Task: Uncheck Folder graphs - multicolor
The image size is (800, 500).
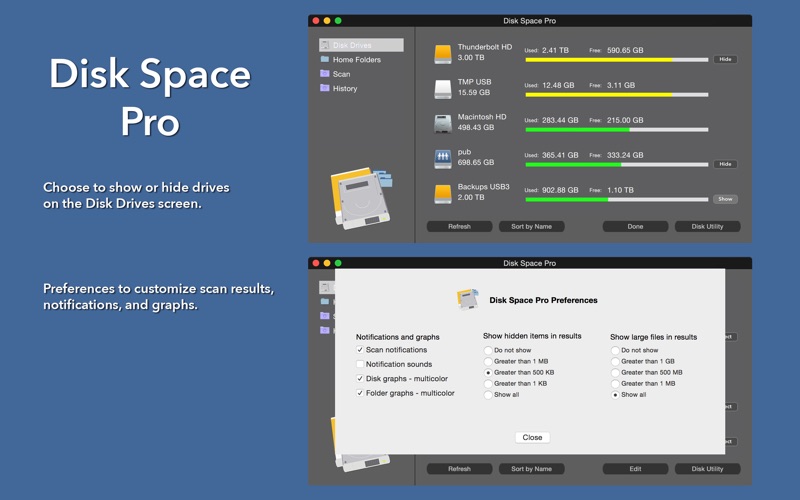Action: 360,393
